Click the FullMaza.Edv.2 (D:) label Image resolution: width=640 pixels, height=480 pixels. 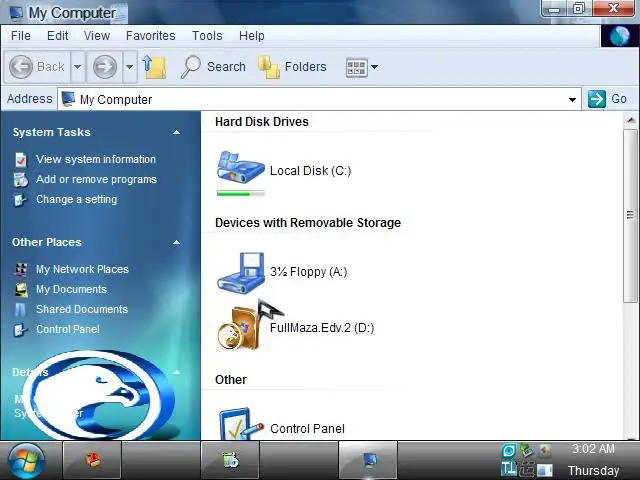322,328
